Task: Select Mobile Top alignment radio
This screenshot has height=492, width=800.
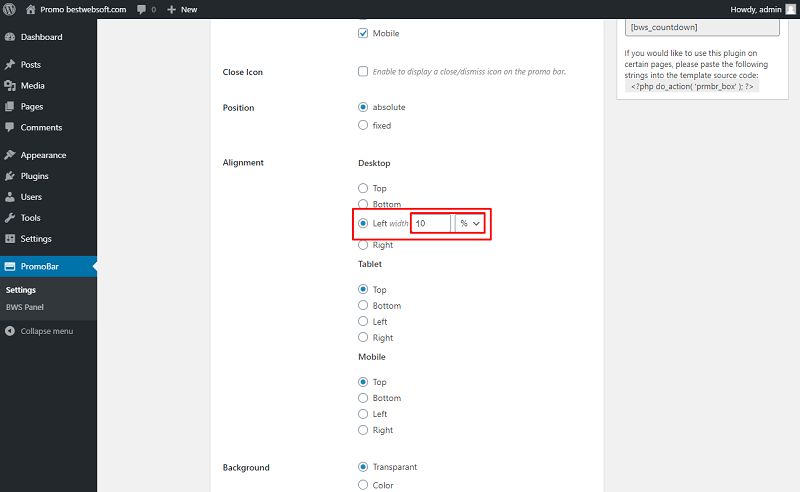Action: [x=363, y=382]
